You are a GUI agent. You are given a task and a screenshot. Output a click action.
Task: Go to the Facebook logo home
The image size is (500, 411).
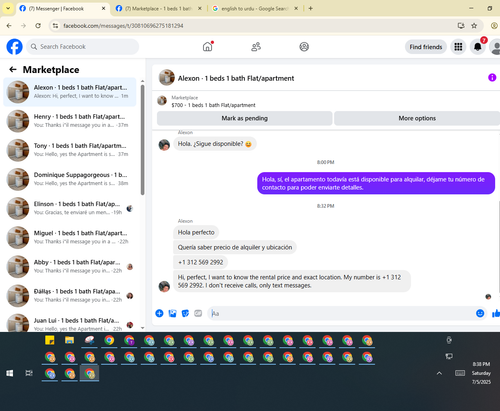tap(14, 47)
